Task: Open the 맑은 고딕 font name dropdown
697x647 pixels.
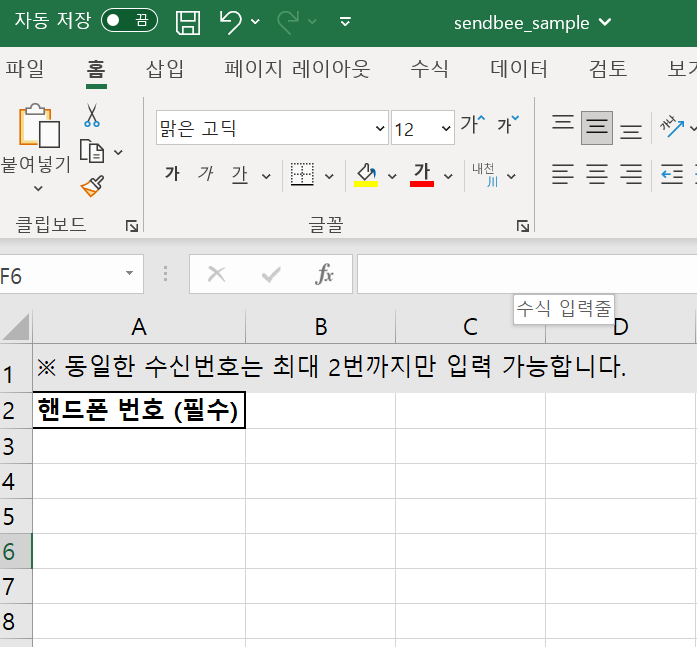Action: click(380, 128)
